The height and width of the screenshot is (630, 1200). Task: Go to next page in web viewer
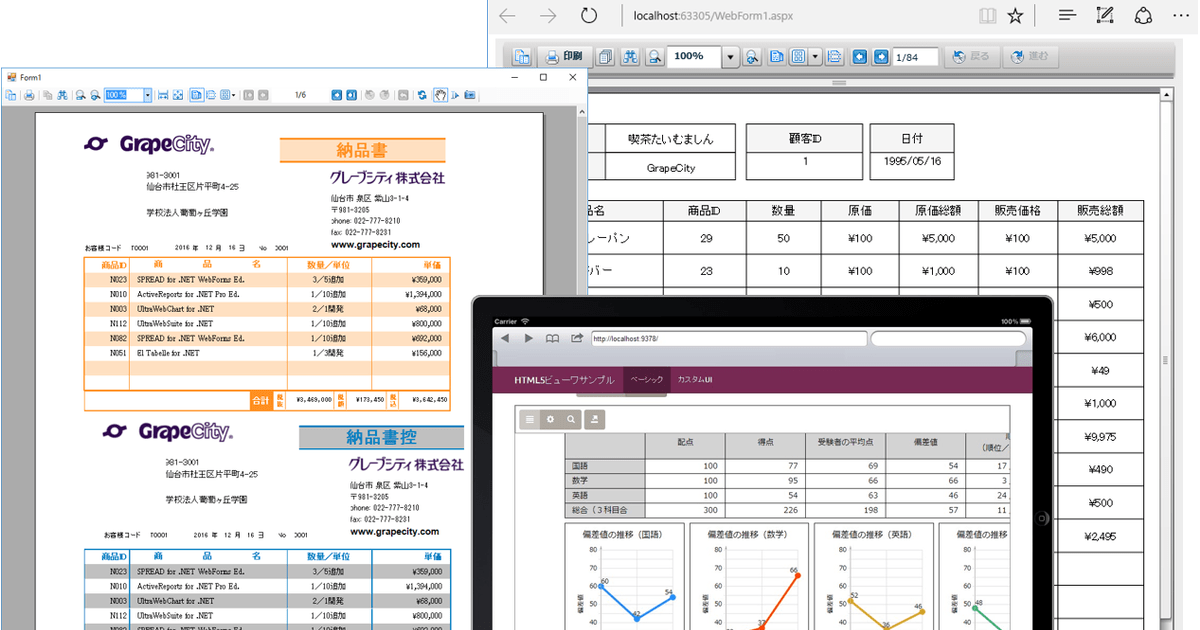pos(881,57)
